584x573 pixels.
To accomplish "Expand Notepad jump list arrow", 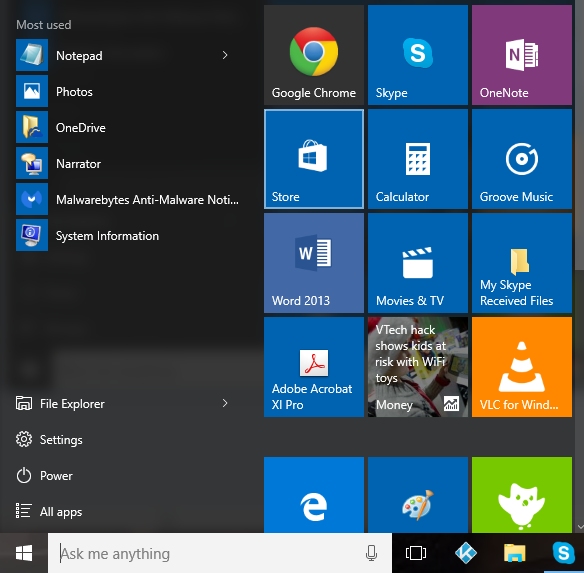I will tap(225, 55).
